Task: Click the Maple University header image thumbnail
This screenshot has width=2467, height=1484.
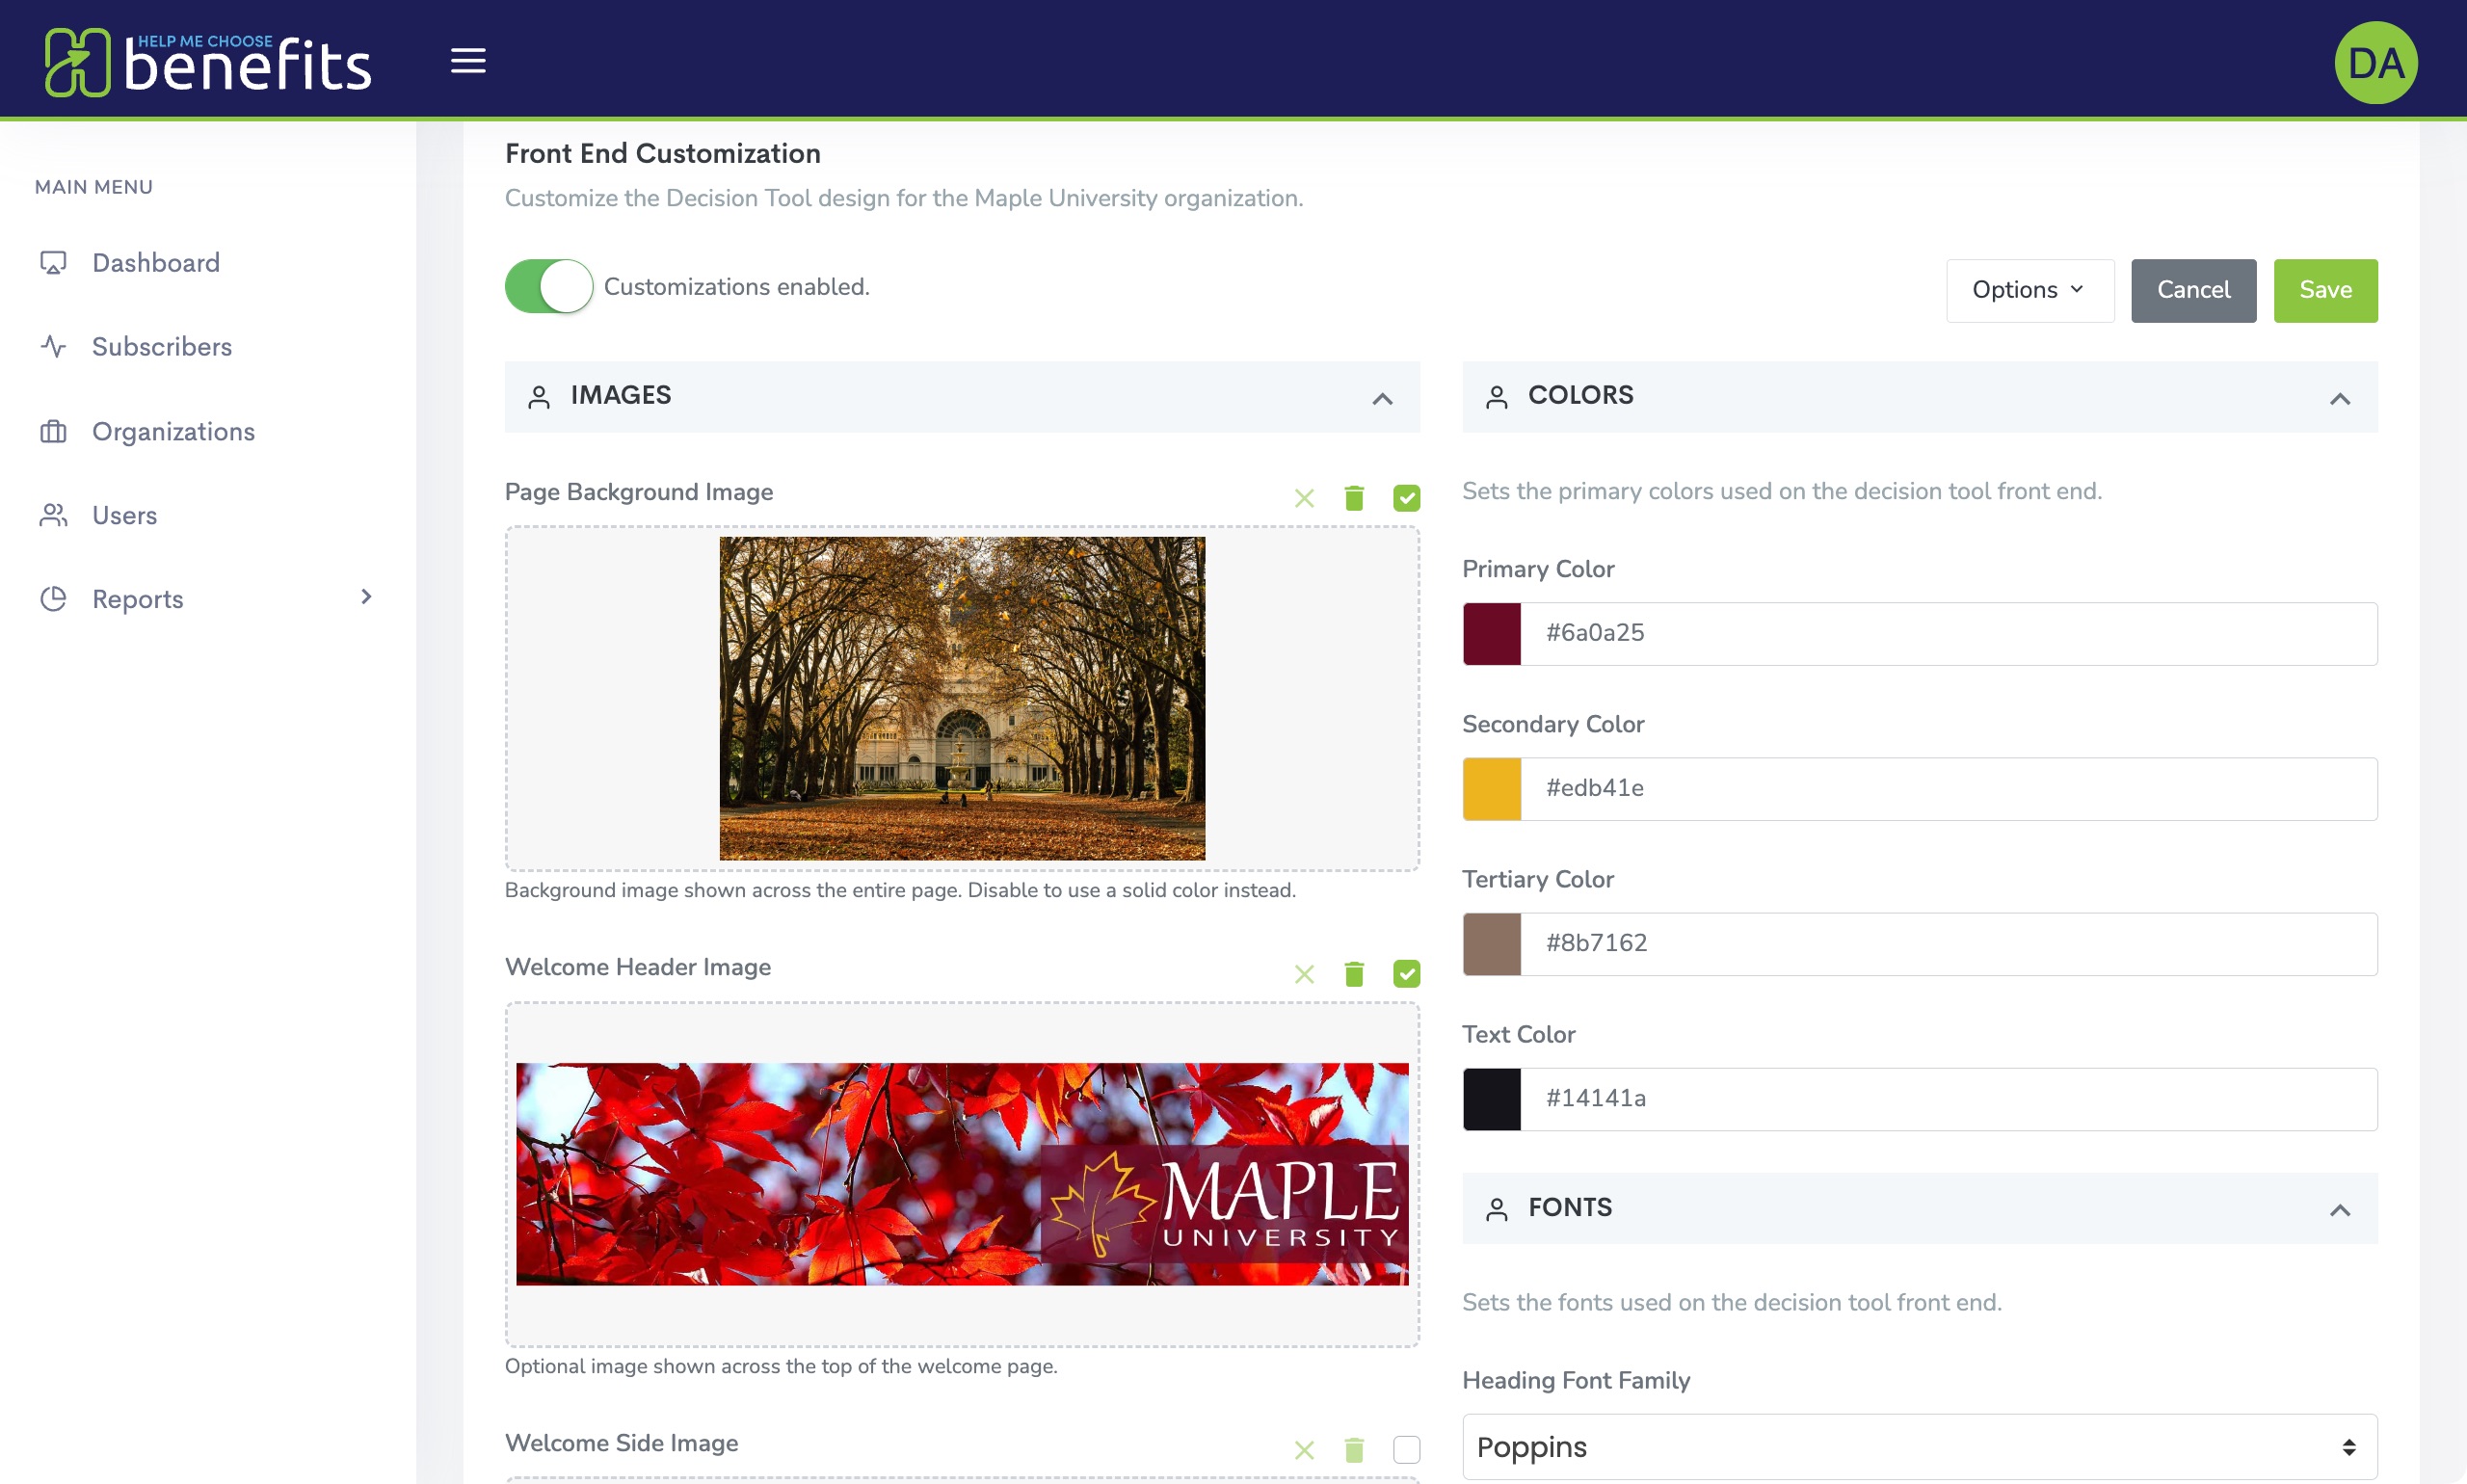Action: (962, 1174)
